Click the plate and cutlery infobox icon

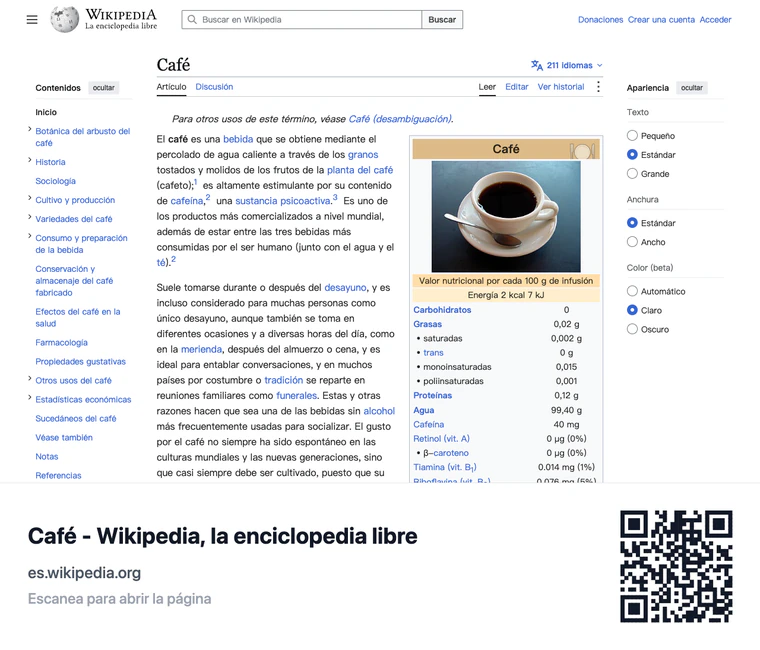pos(582,151)
